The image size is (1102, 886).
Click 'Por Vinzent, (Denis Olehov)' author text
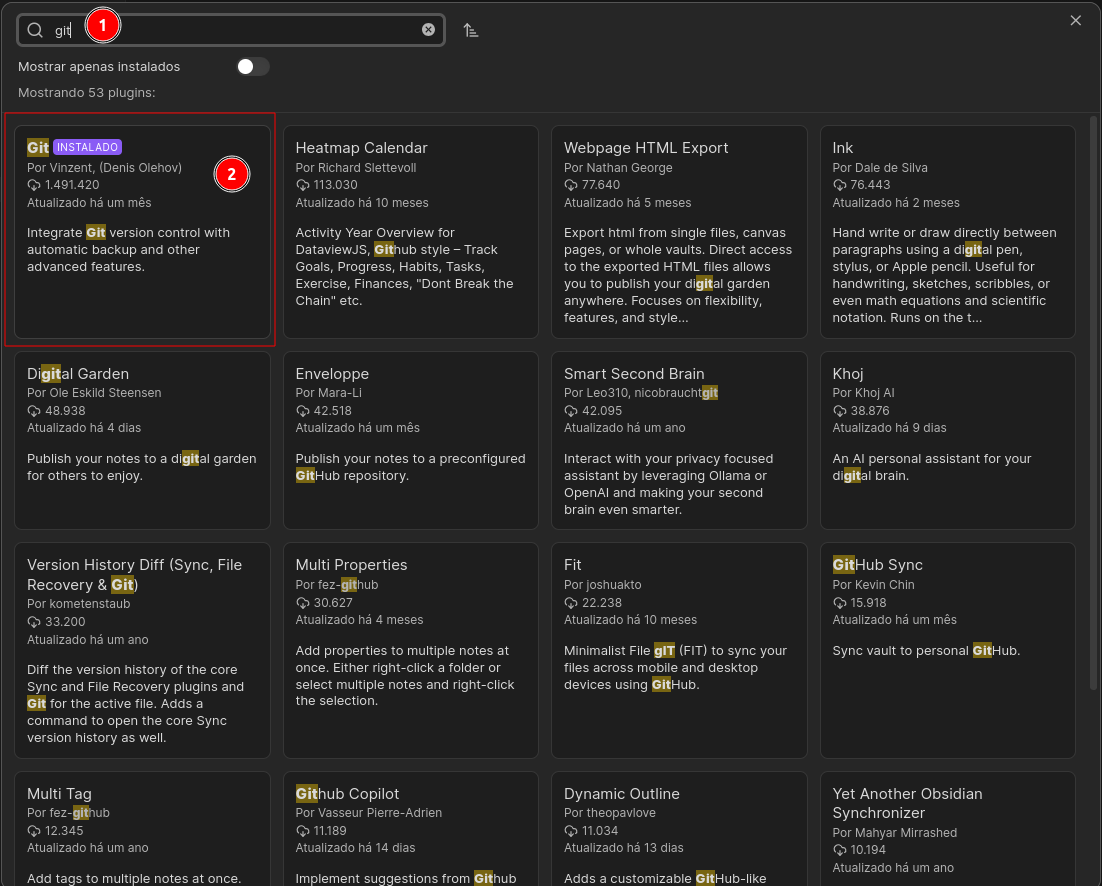point(104,168)
